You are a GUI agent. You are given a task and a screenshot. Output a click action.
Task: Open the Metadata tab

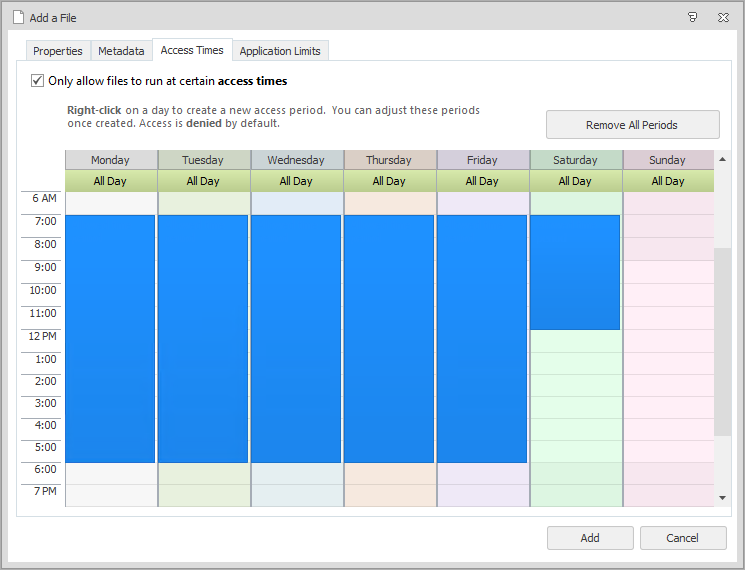coord(121,51)
